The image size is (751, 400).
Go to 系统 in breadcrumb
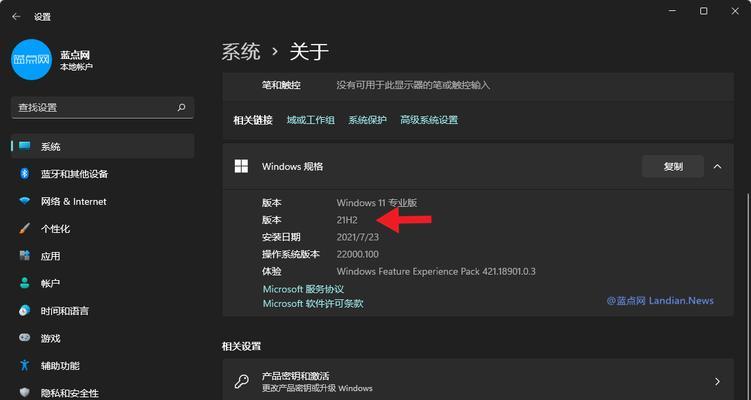241,52
